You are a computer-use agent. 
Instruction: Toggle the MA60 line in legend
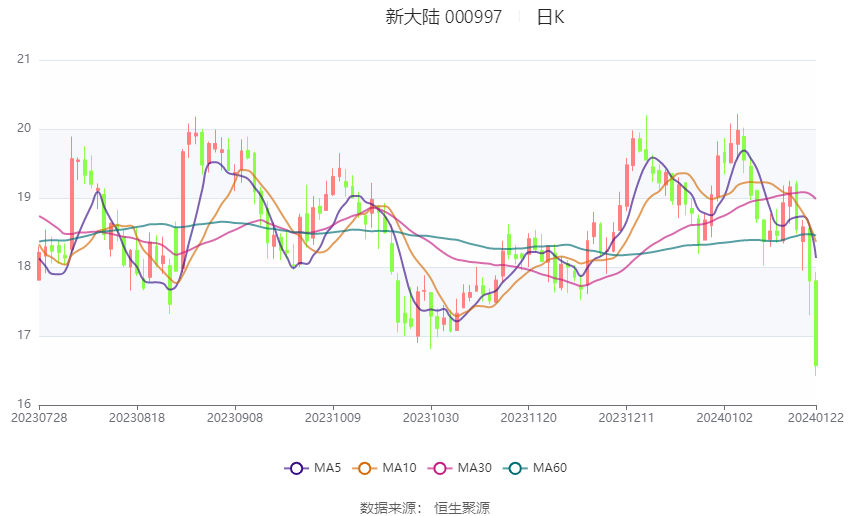pos(535,468)
